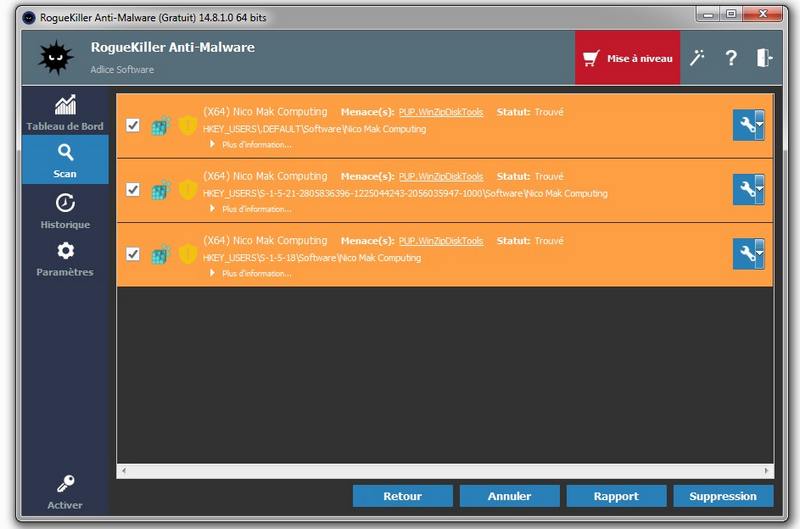This screenshot has width=800, height=529.
Task: Uncheck the .DEFAULT Nico Mak Computing entry
Action: click(x=133, y=126)
